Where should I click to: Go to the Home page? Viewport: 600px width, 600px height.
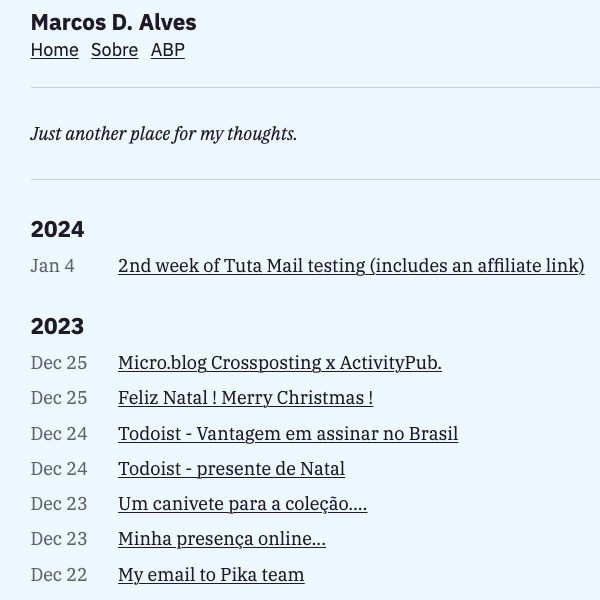54,50
